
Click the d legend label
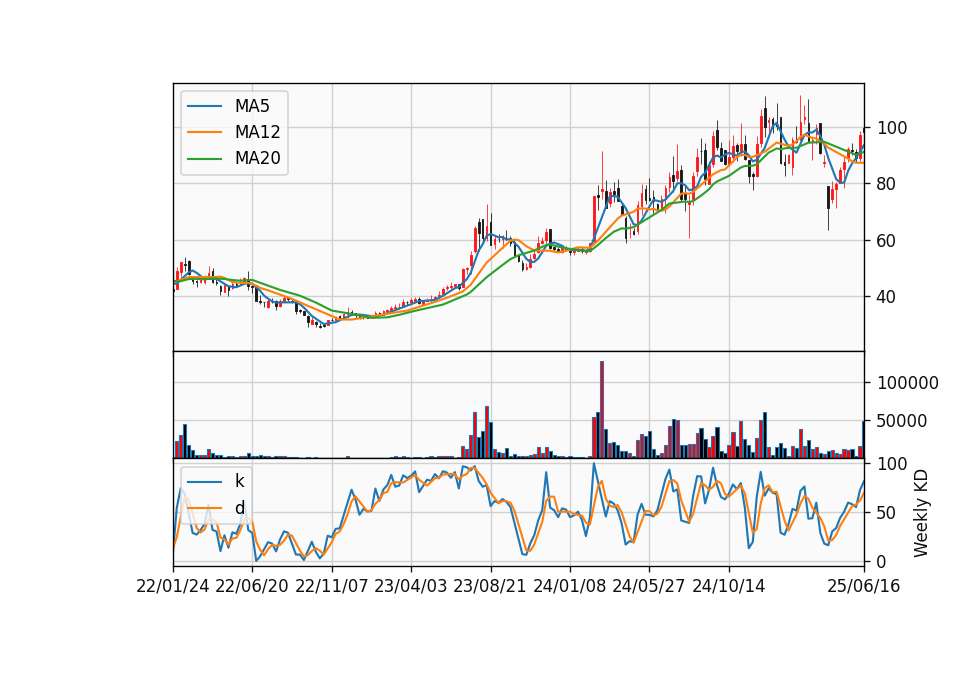(239, 508)
